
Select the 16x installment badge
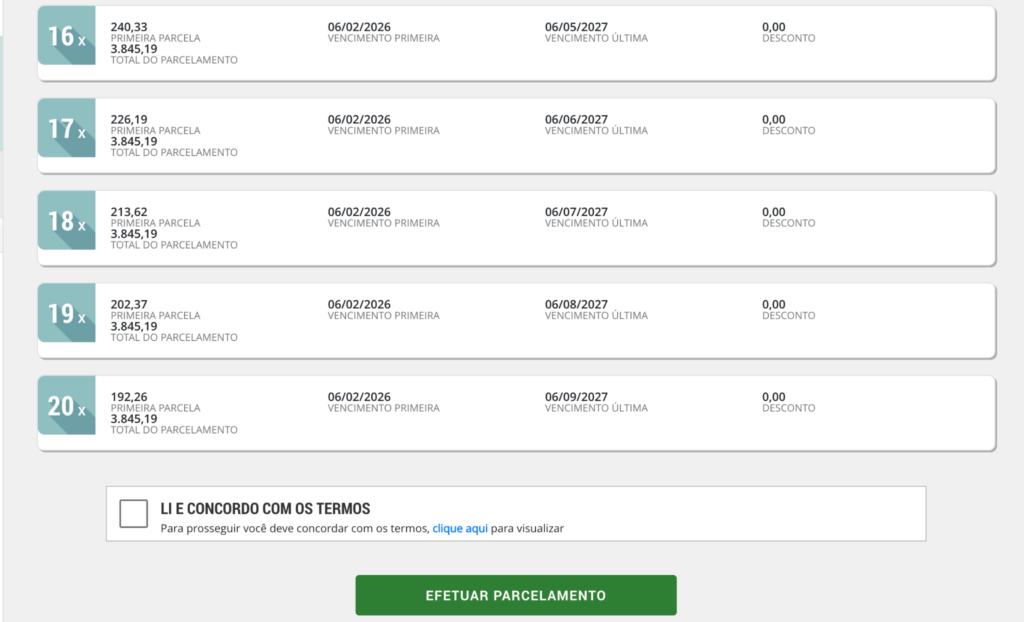[x=67, y=36]
